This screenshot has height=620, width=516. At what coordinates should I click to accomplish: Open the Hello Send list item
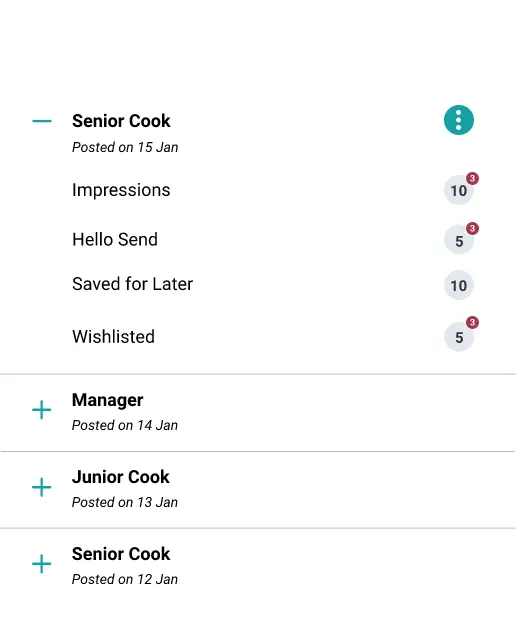pos(115,240)
